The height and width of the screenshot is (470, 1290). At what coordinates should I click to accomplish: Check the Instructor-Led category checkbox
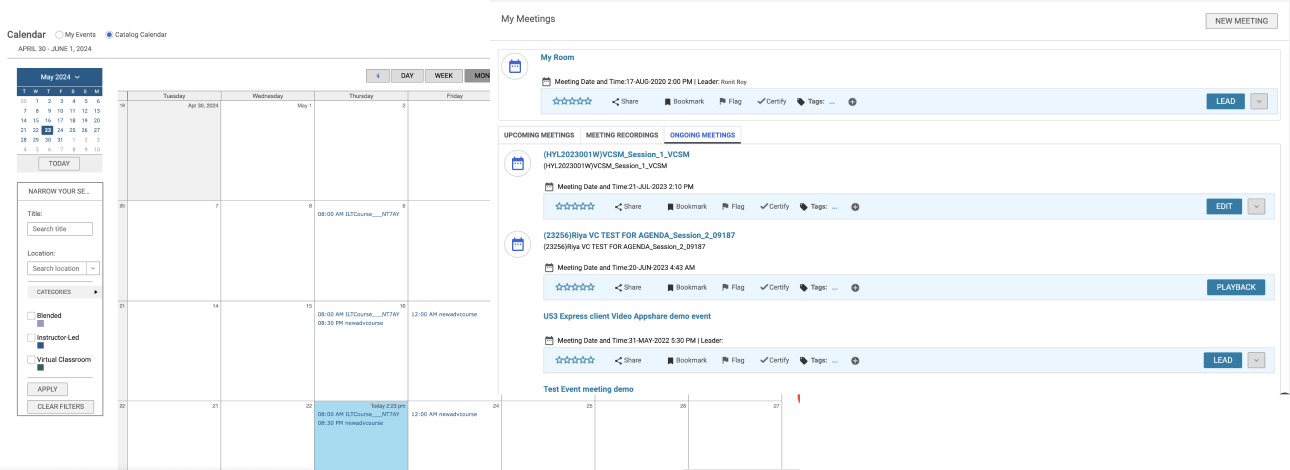(32, 338)
